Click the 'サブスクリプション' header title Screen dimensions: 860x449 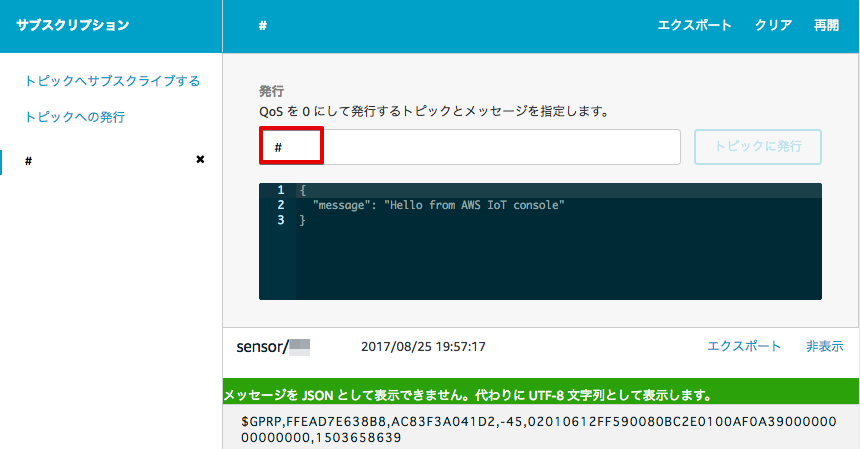[72, 25]
